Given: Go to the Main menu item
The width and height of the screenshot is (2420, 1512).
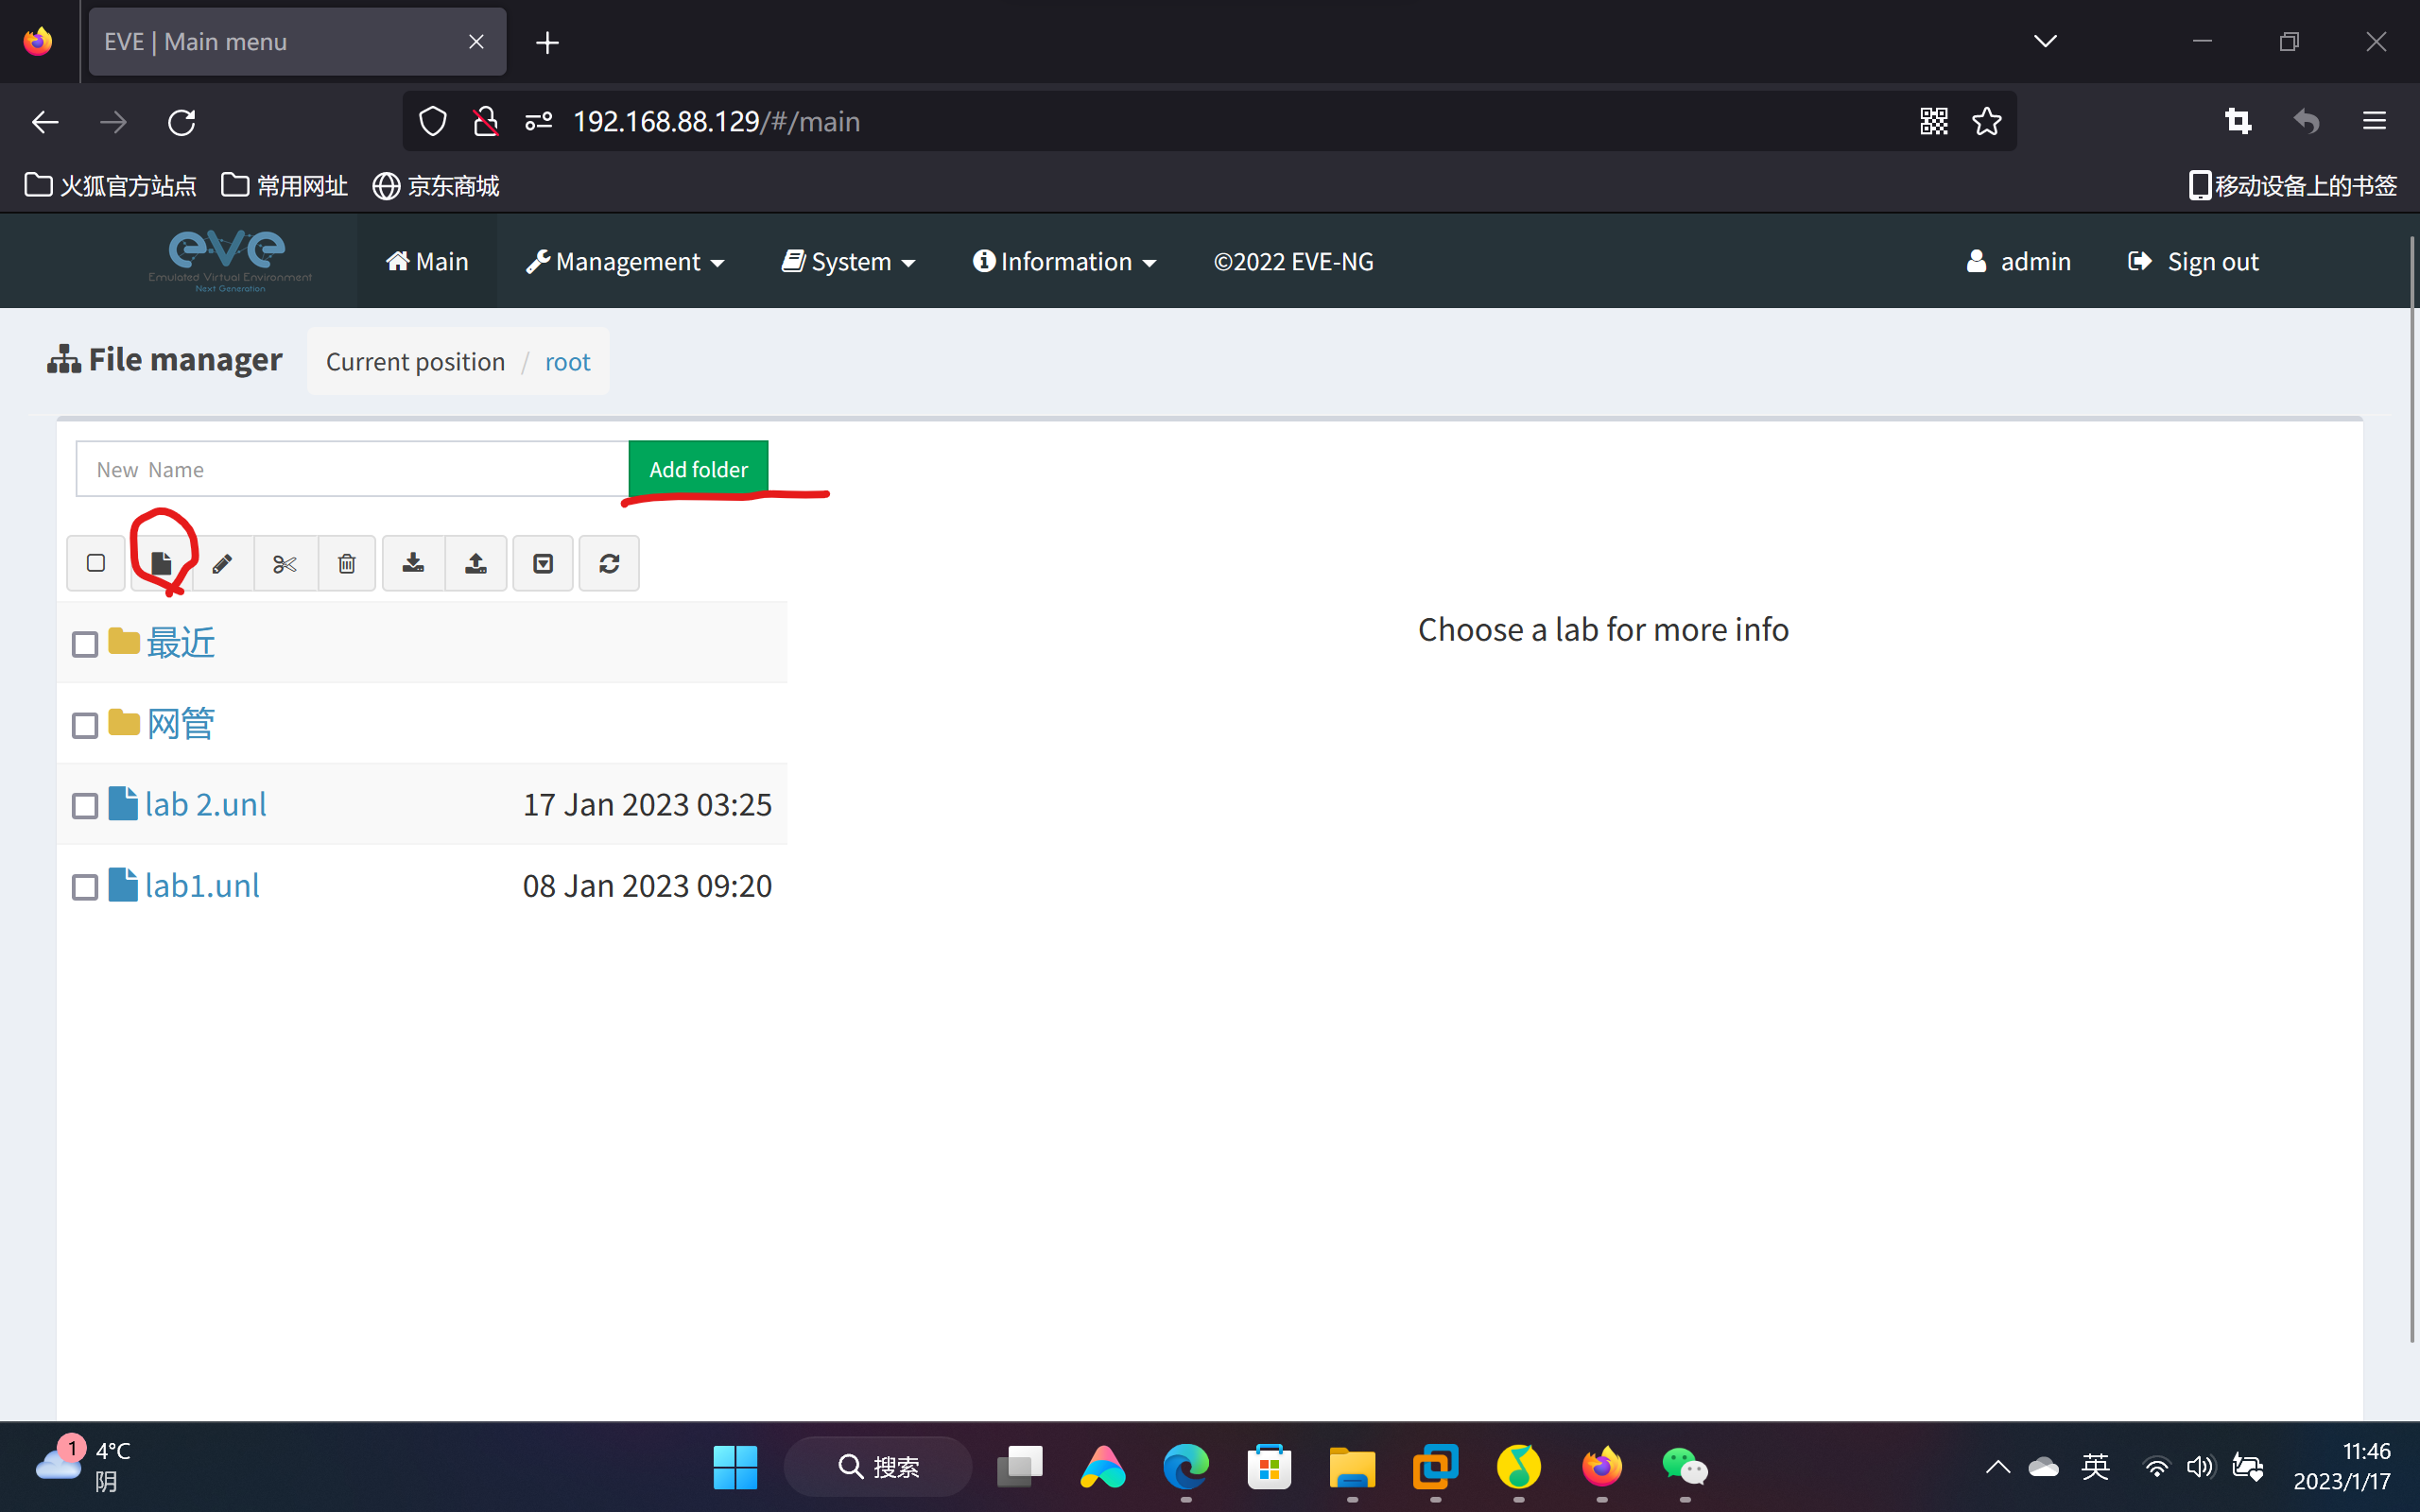Looking at the screenshot, I should [x=427, y=262].
